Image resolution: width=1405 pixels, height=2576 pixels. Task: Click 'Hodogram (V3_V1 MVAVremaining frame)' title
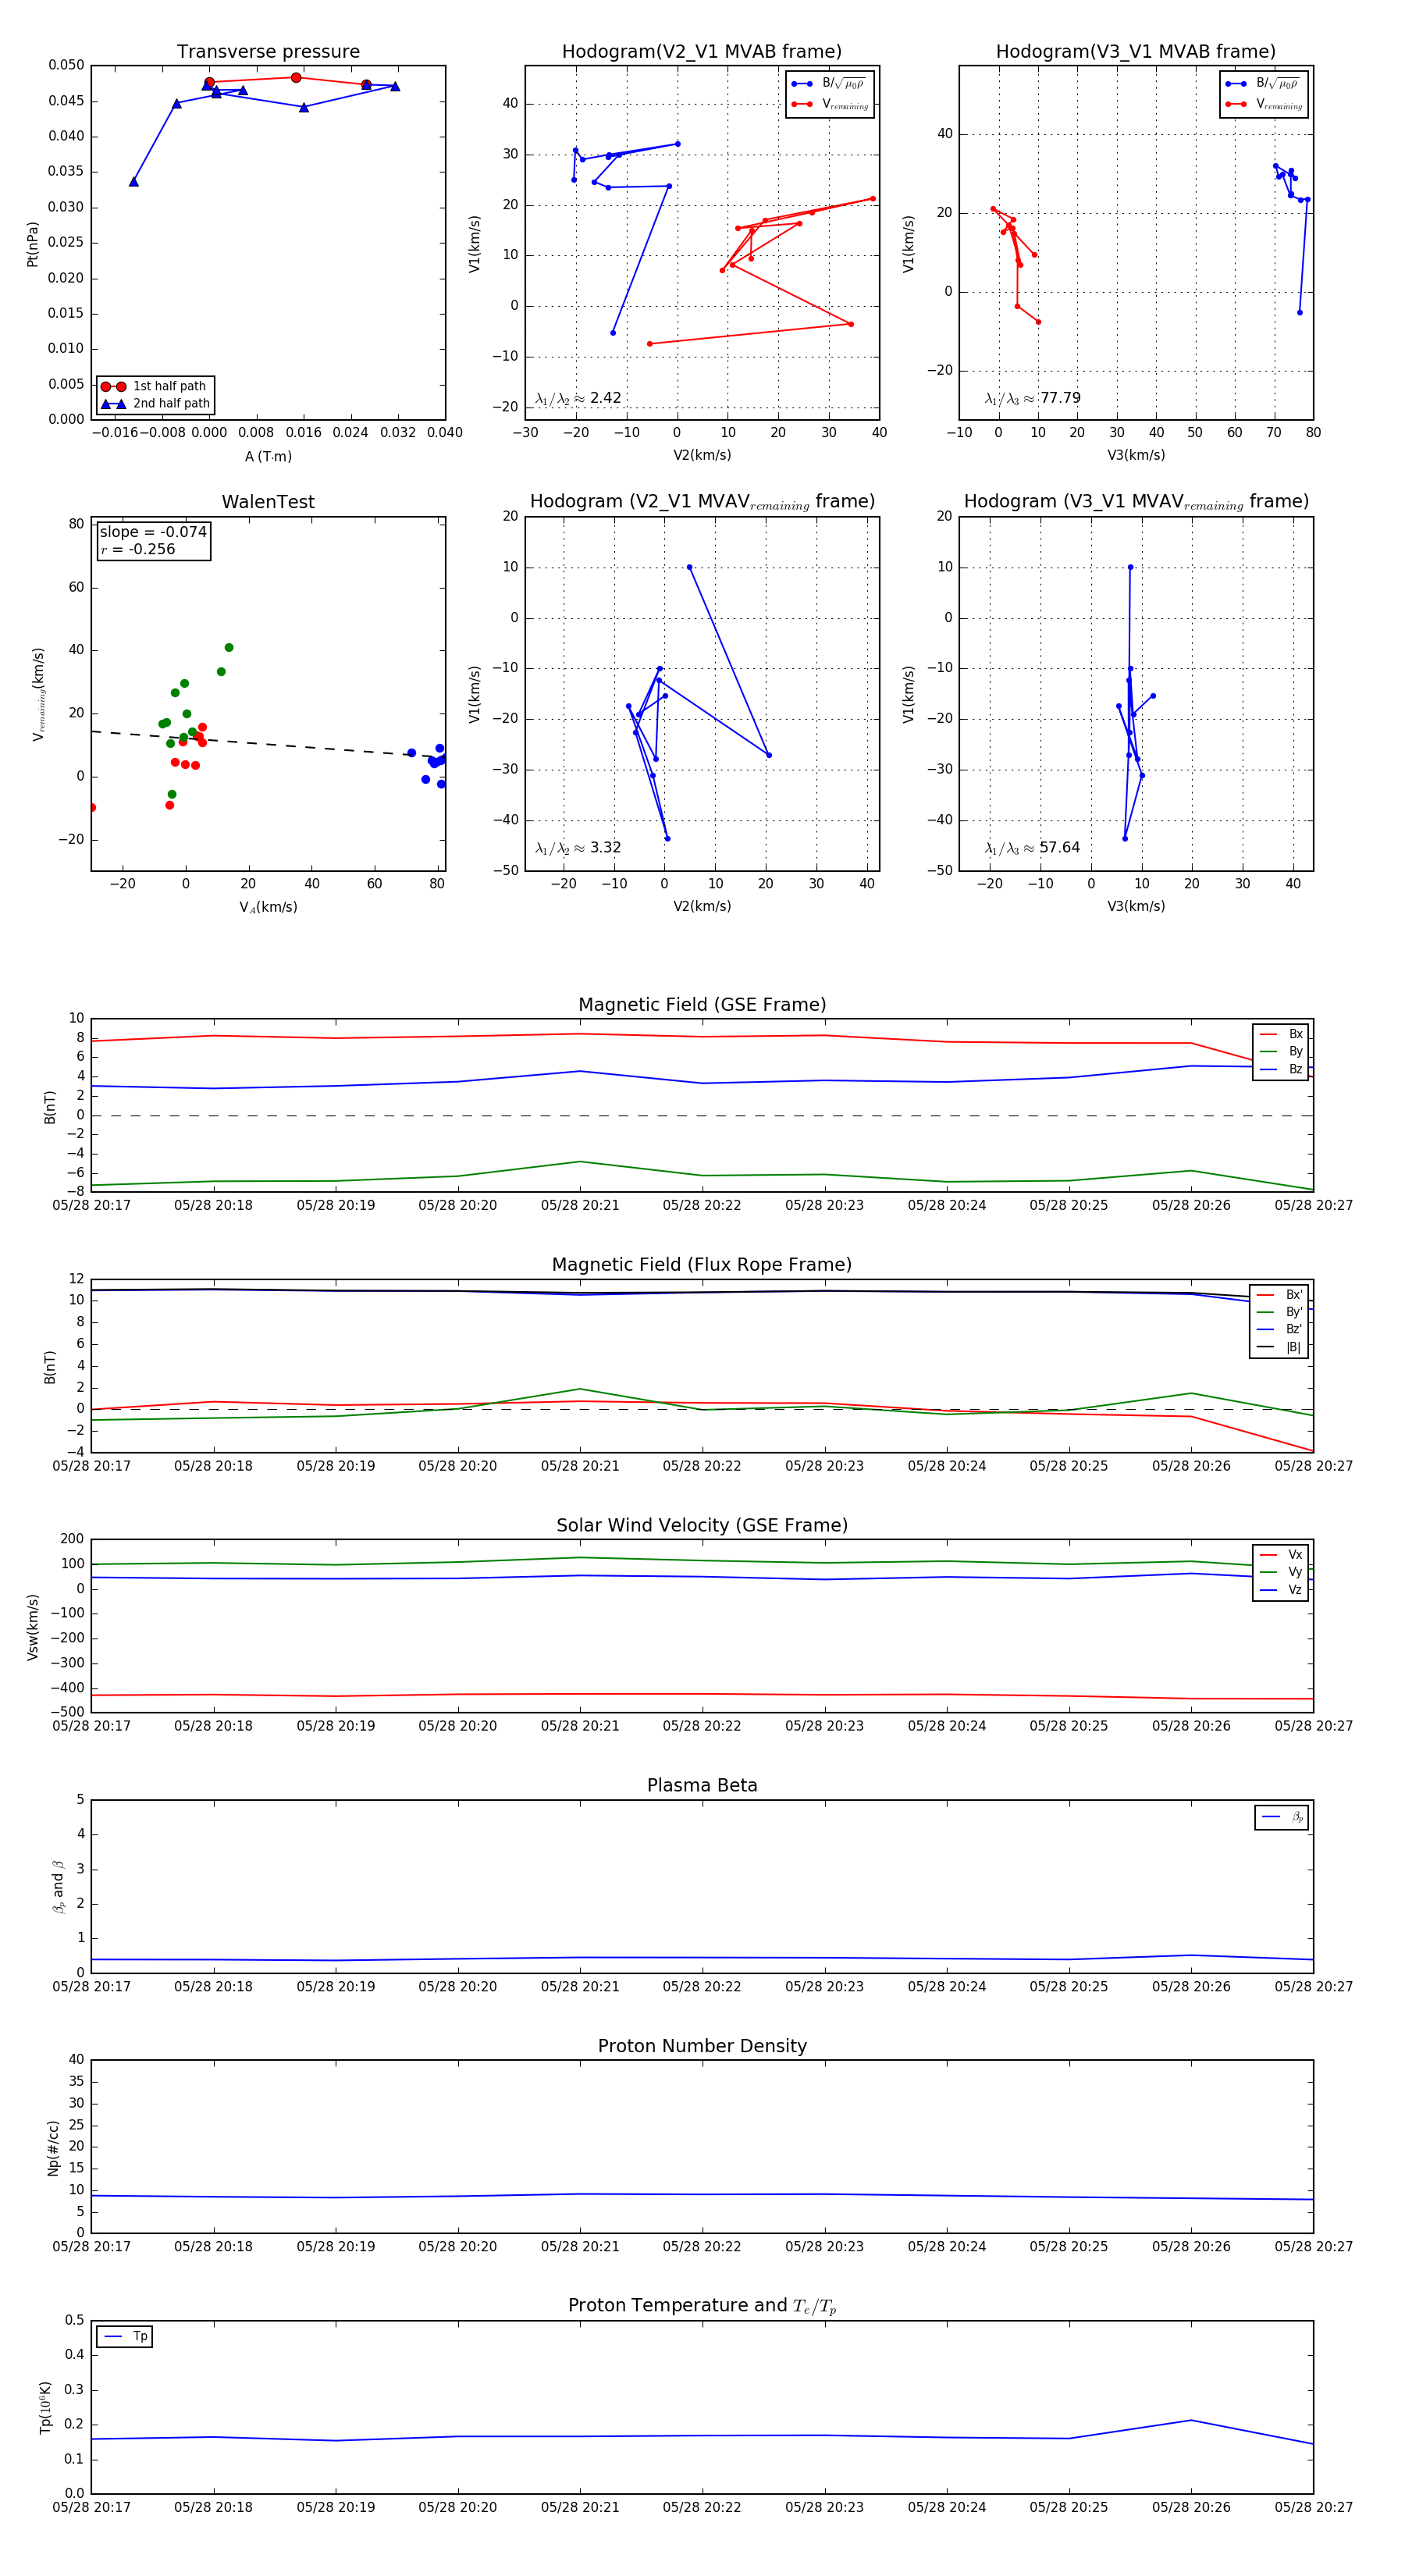[1136, 502]
